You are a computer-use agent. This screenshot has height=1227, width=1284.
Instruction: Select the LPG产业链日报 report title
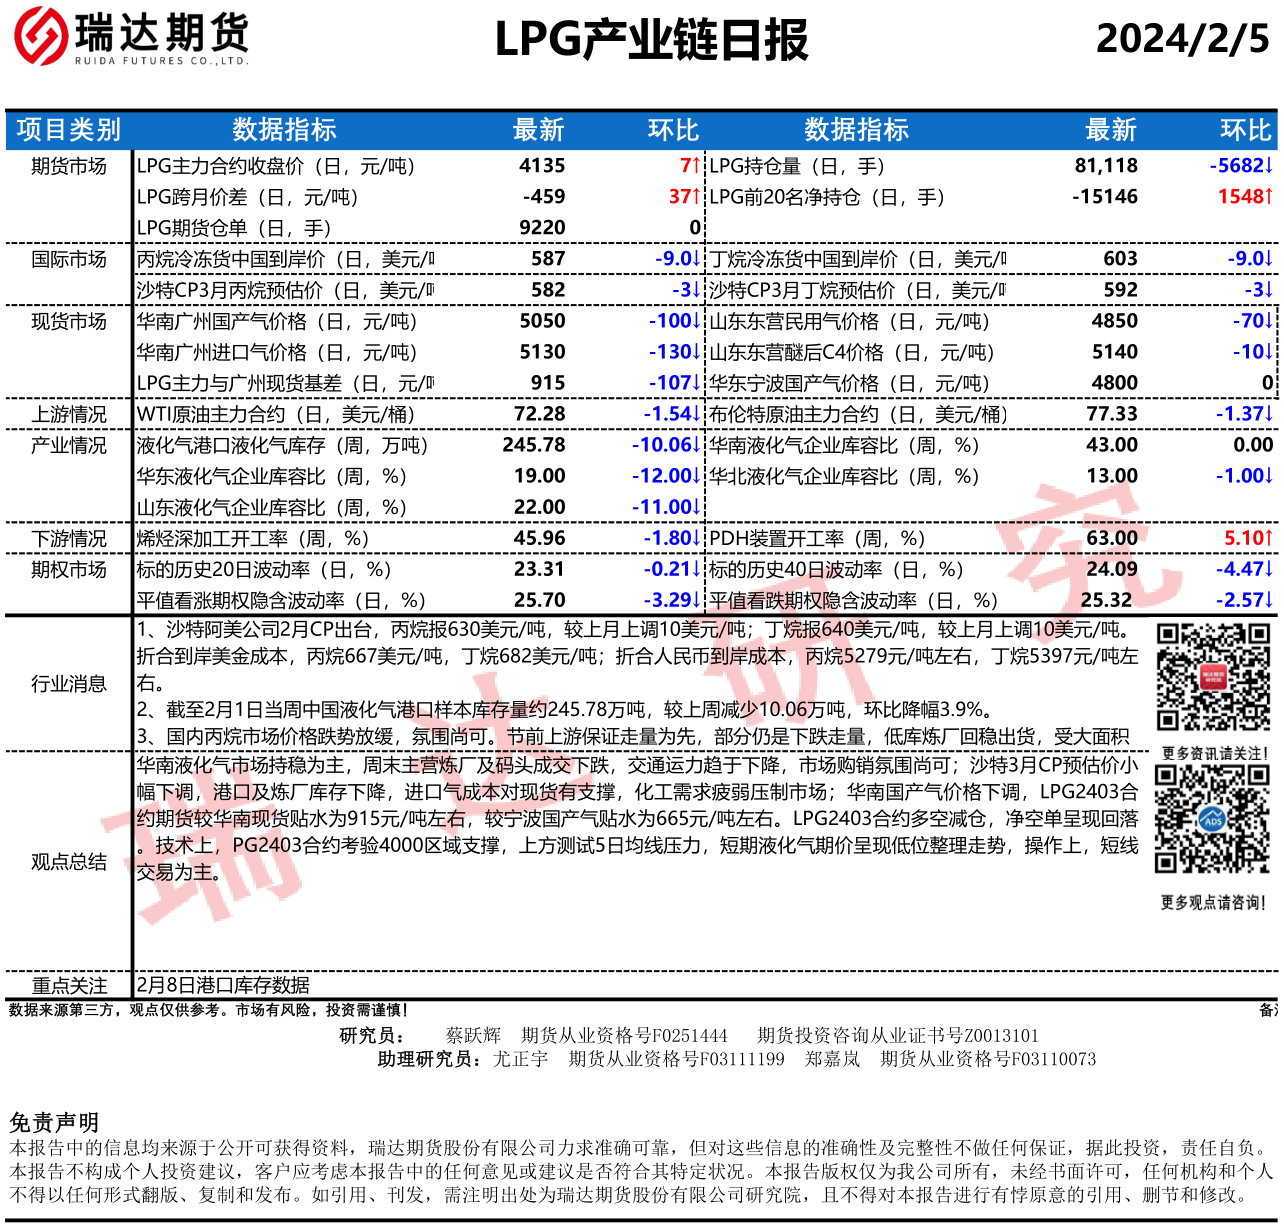[x=651, y=40]
